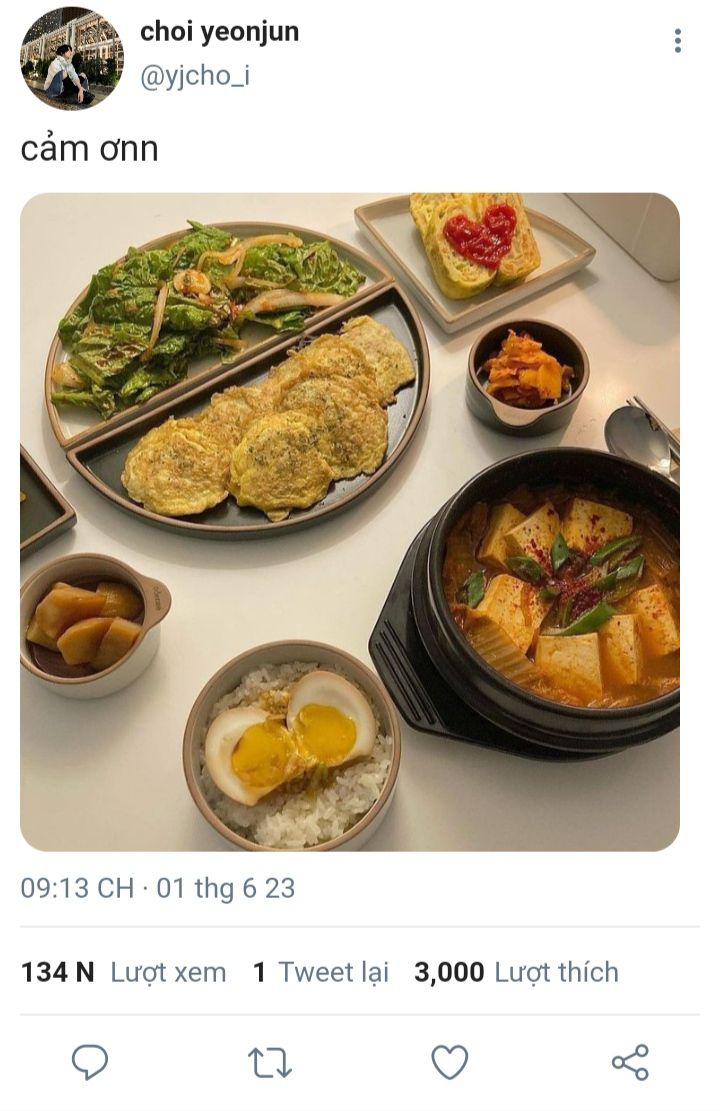
Task: Open the Lượt thích list label
Action: point(556,972)
